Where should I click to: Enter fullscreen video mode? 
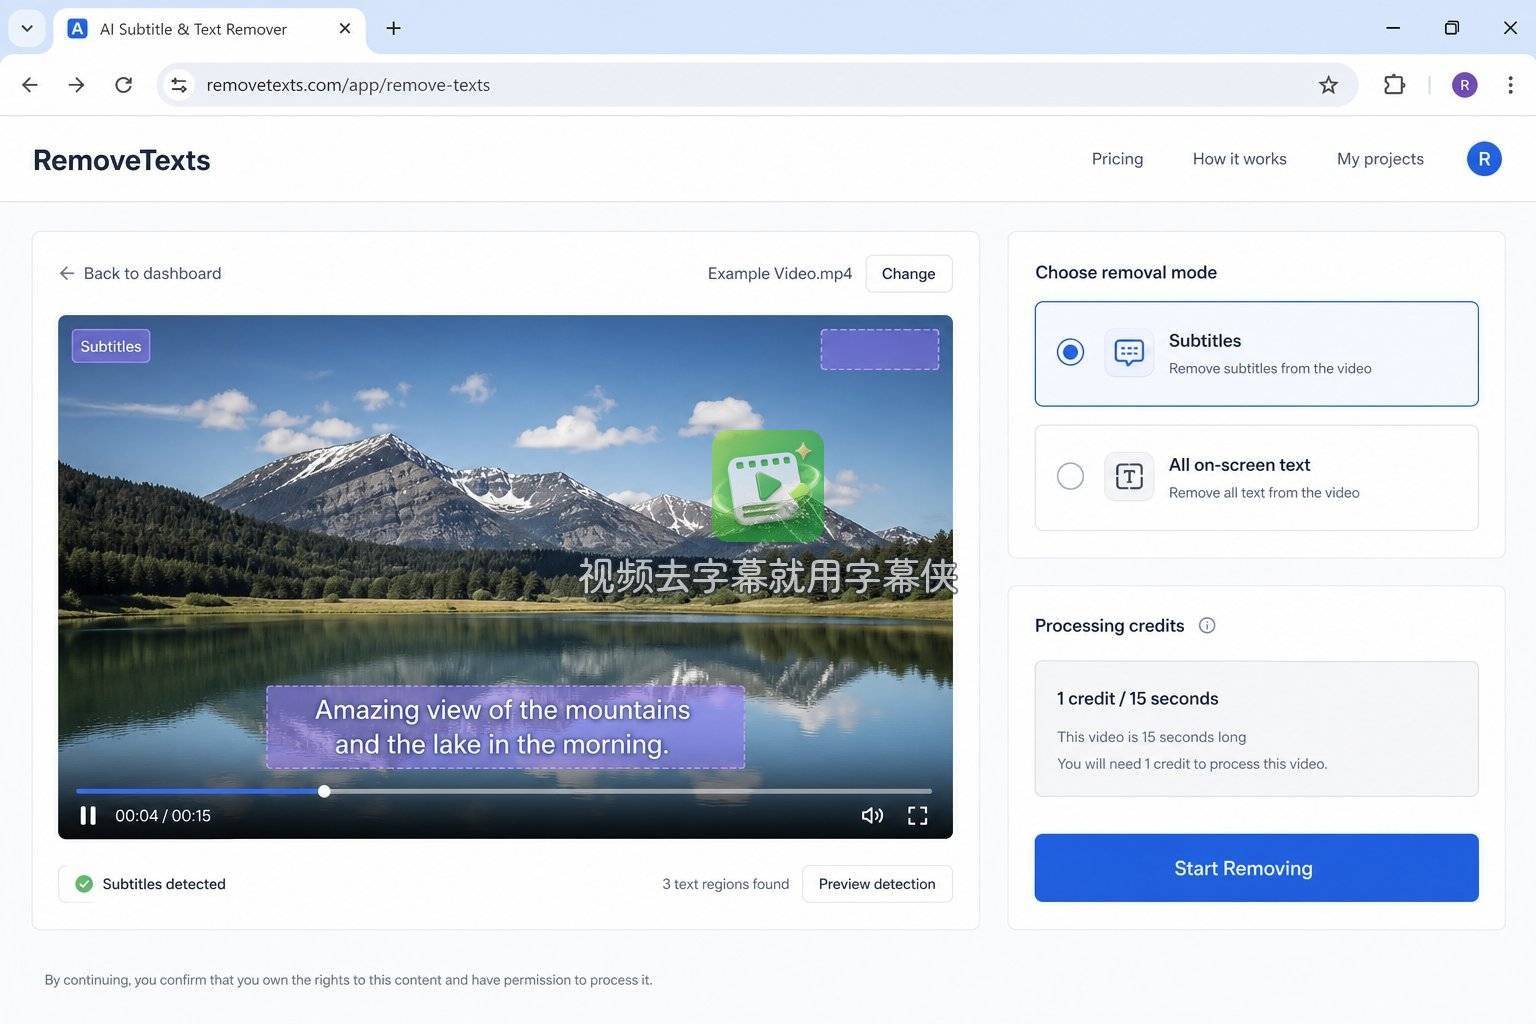917,816
